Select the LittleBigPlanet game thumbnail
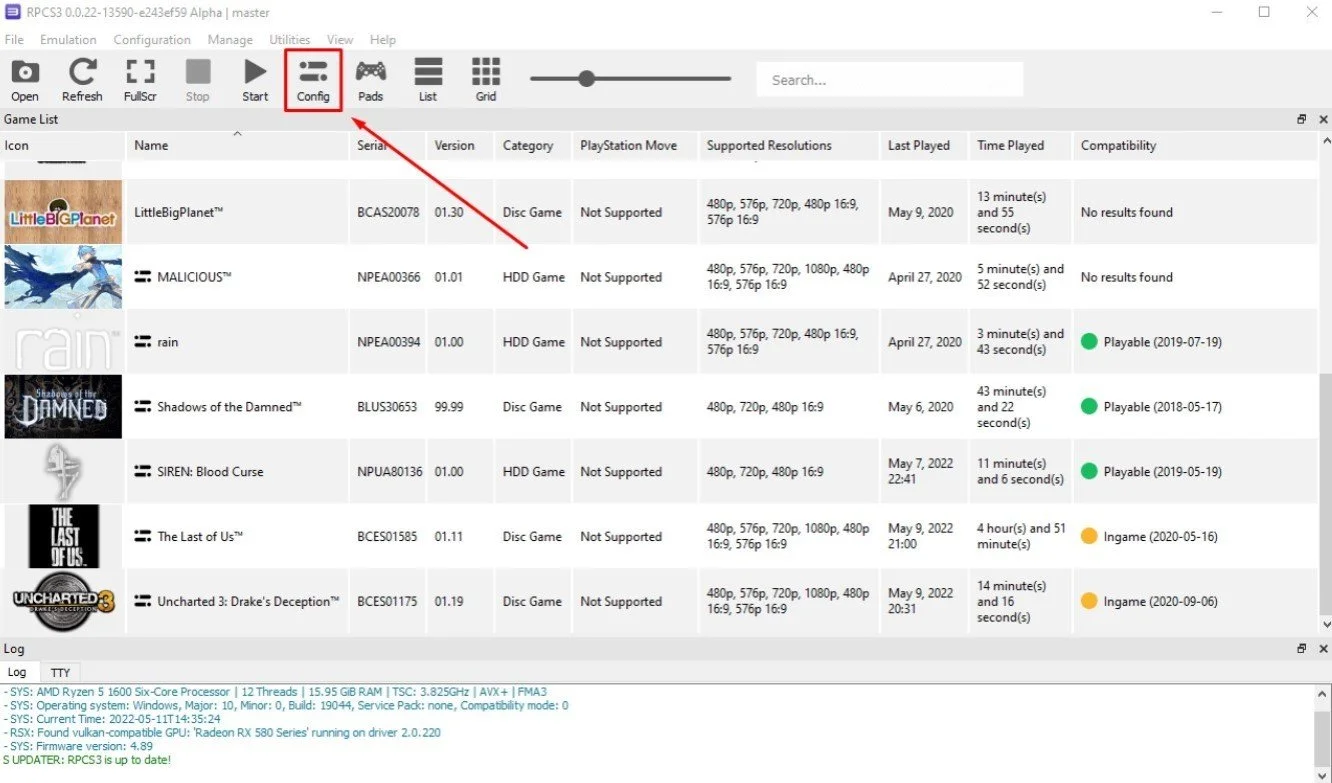Viewport: 1332px width, 783px height. click(63, 212)
